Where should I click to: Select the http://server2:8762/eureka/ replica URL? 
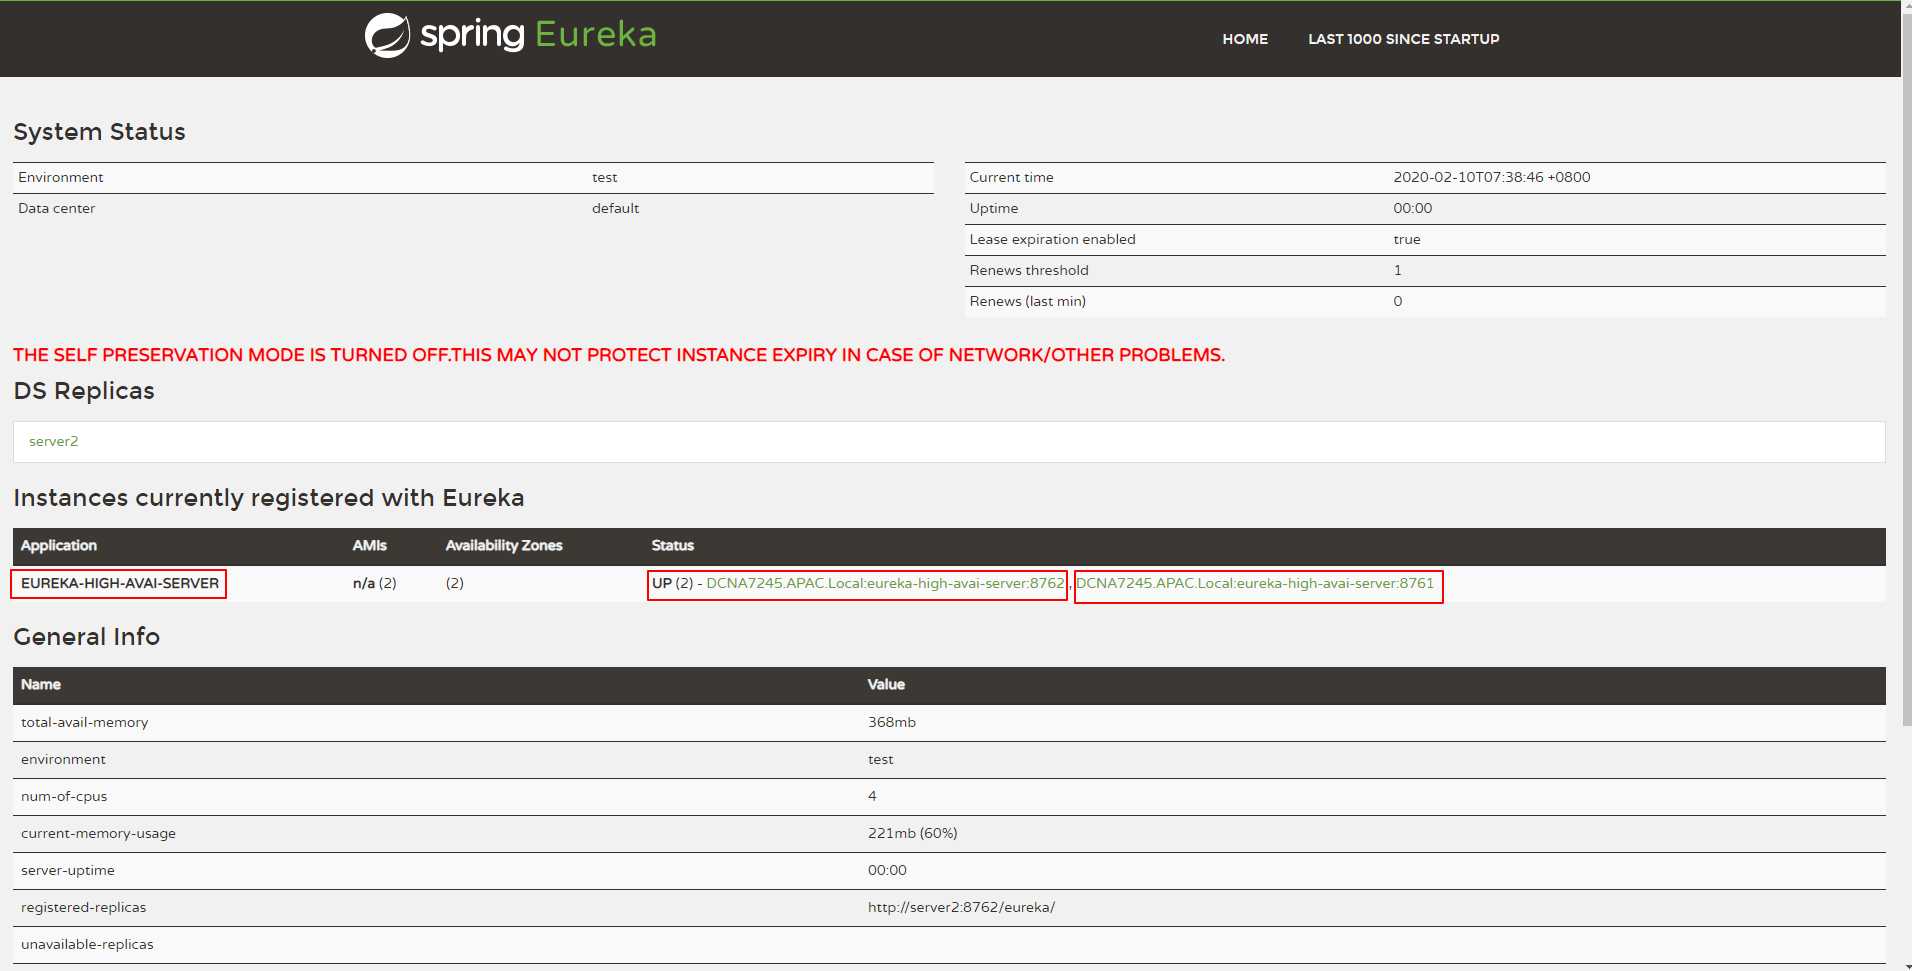961,907
